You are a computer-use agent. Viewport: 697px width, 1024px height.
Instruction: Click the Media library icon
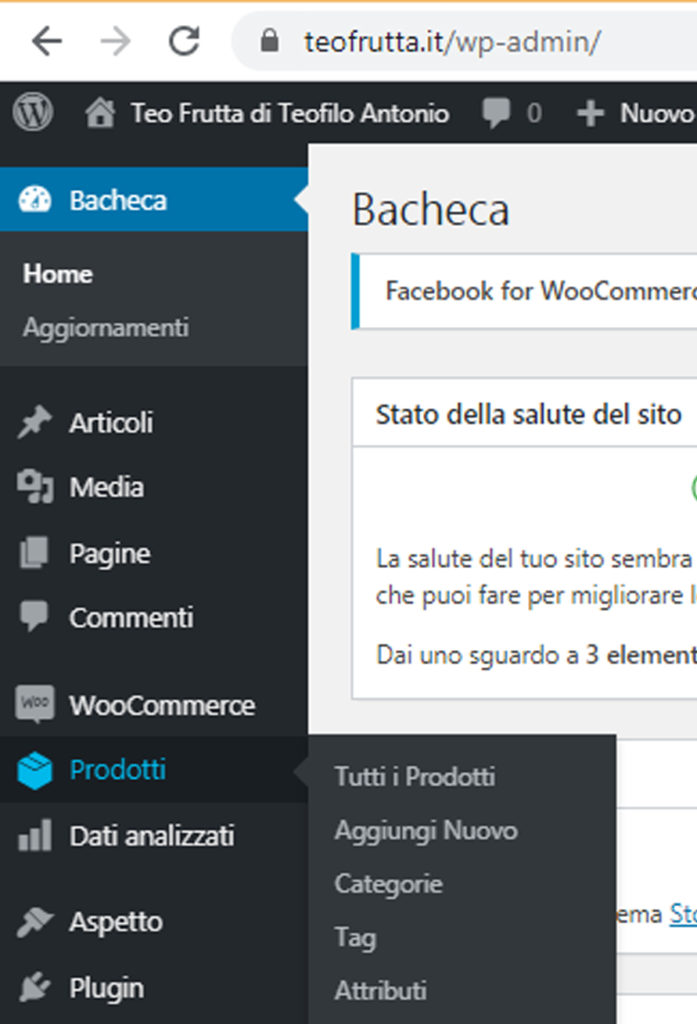pyautogui.click(x=35, y=487)
